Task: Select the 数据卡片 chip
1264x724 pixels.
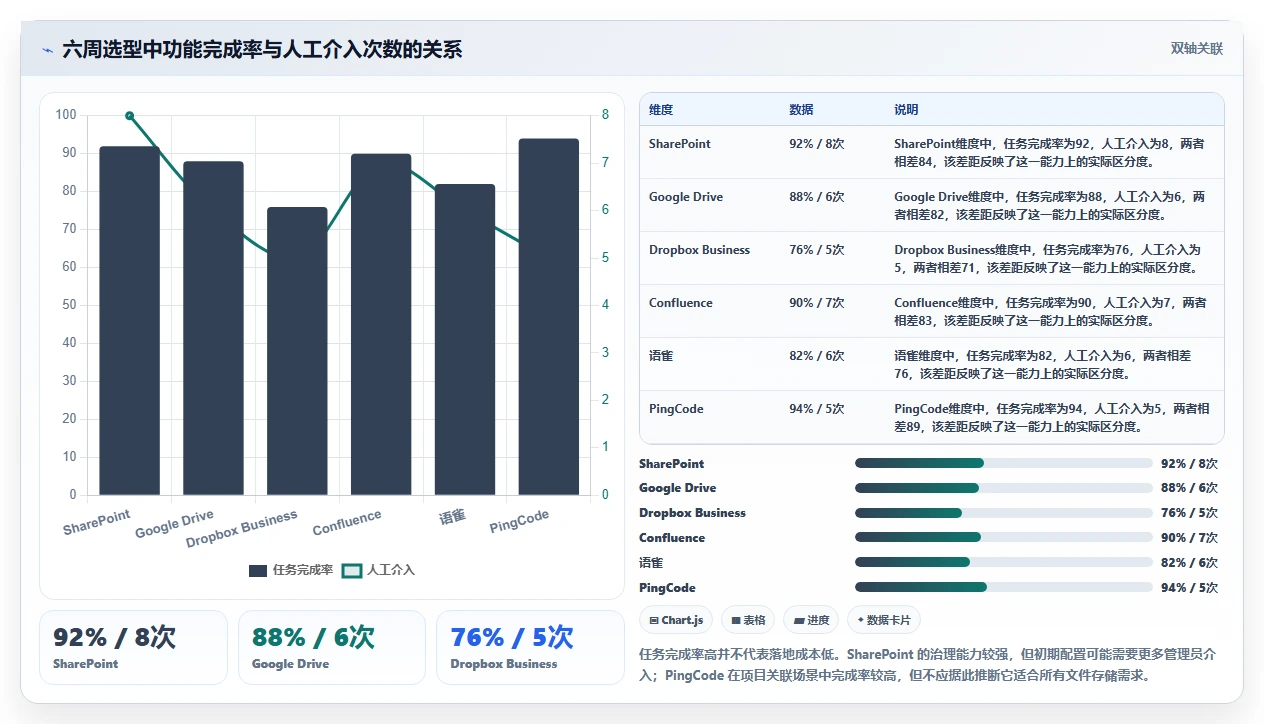Action: tap(884, 620)
